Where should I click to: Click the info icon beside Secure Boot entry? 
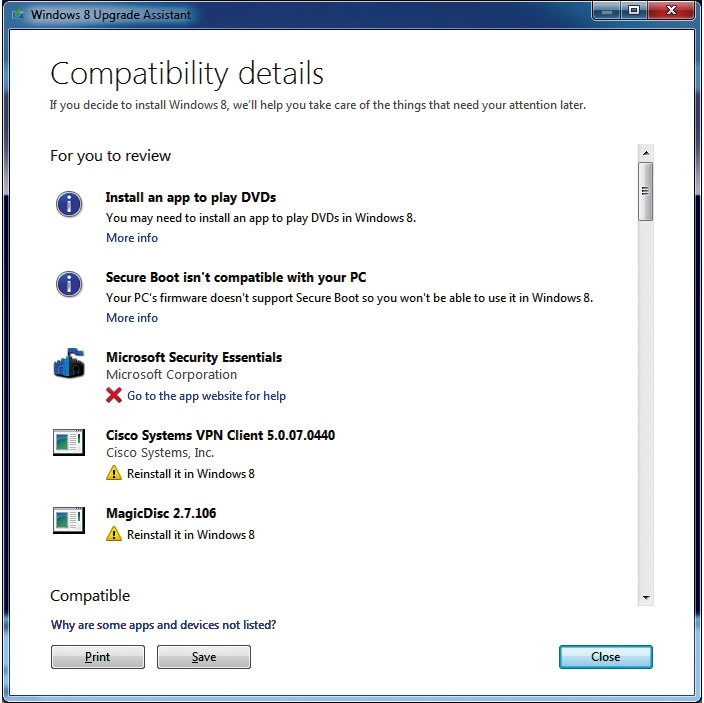69,284
